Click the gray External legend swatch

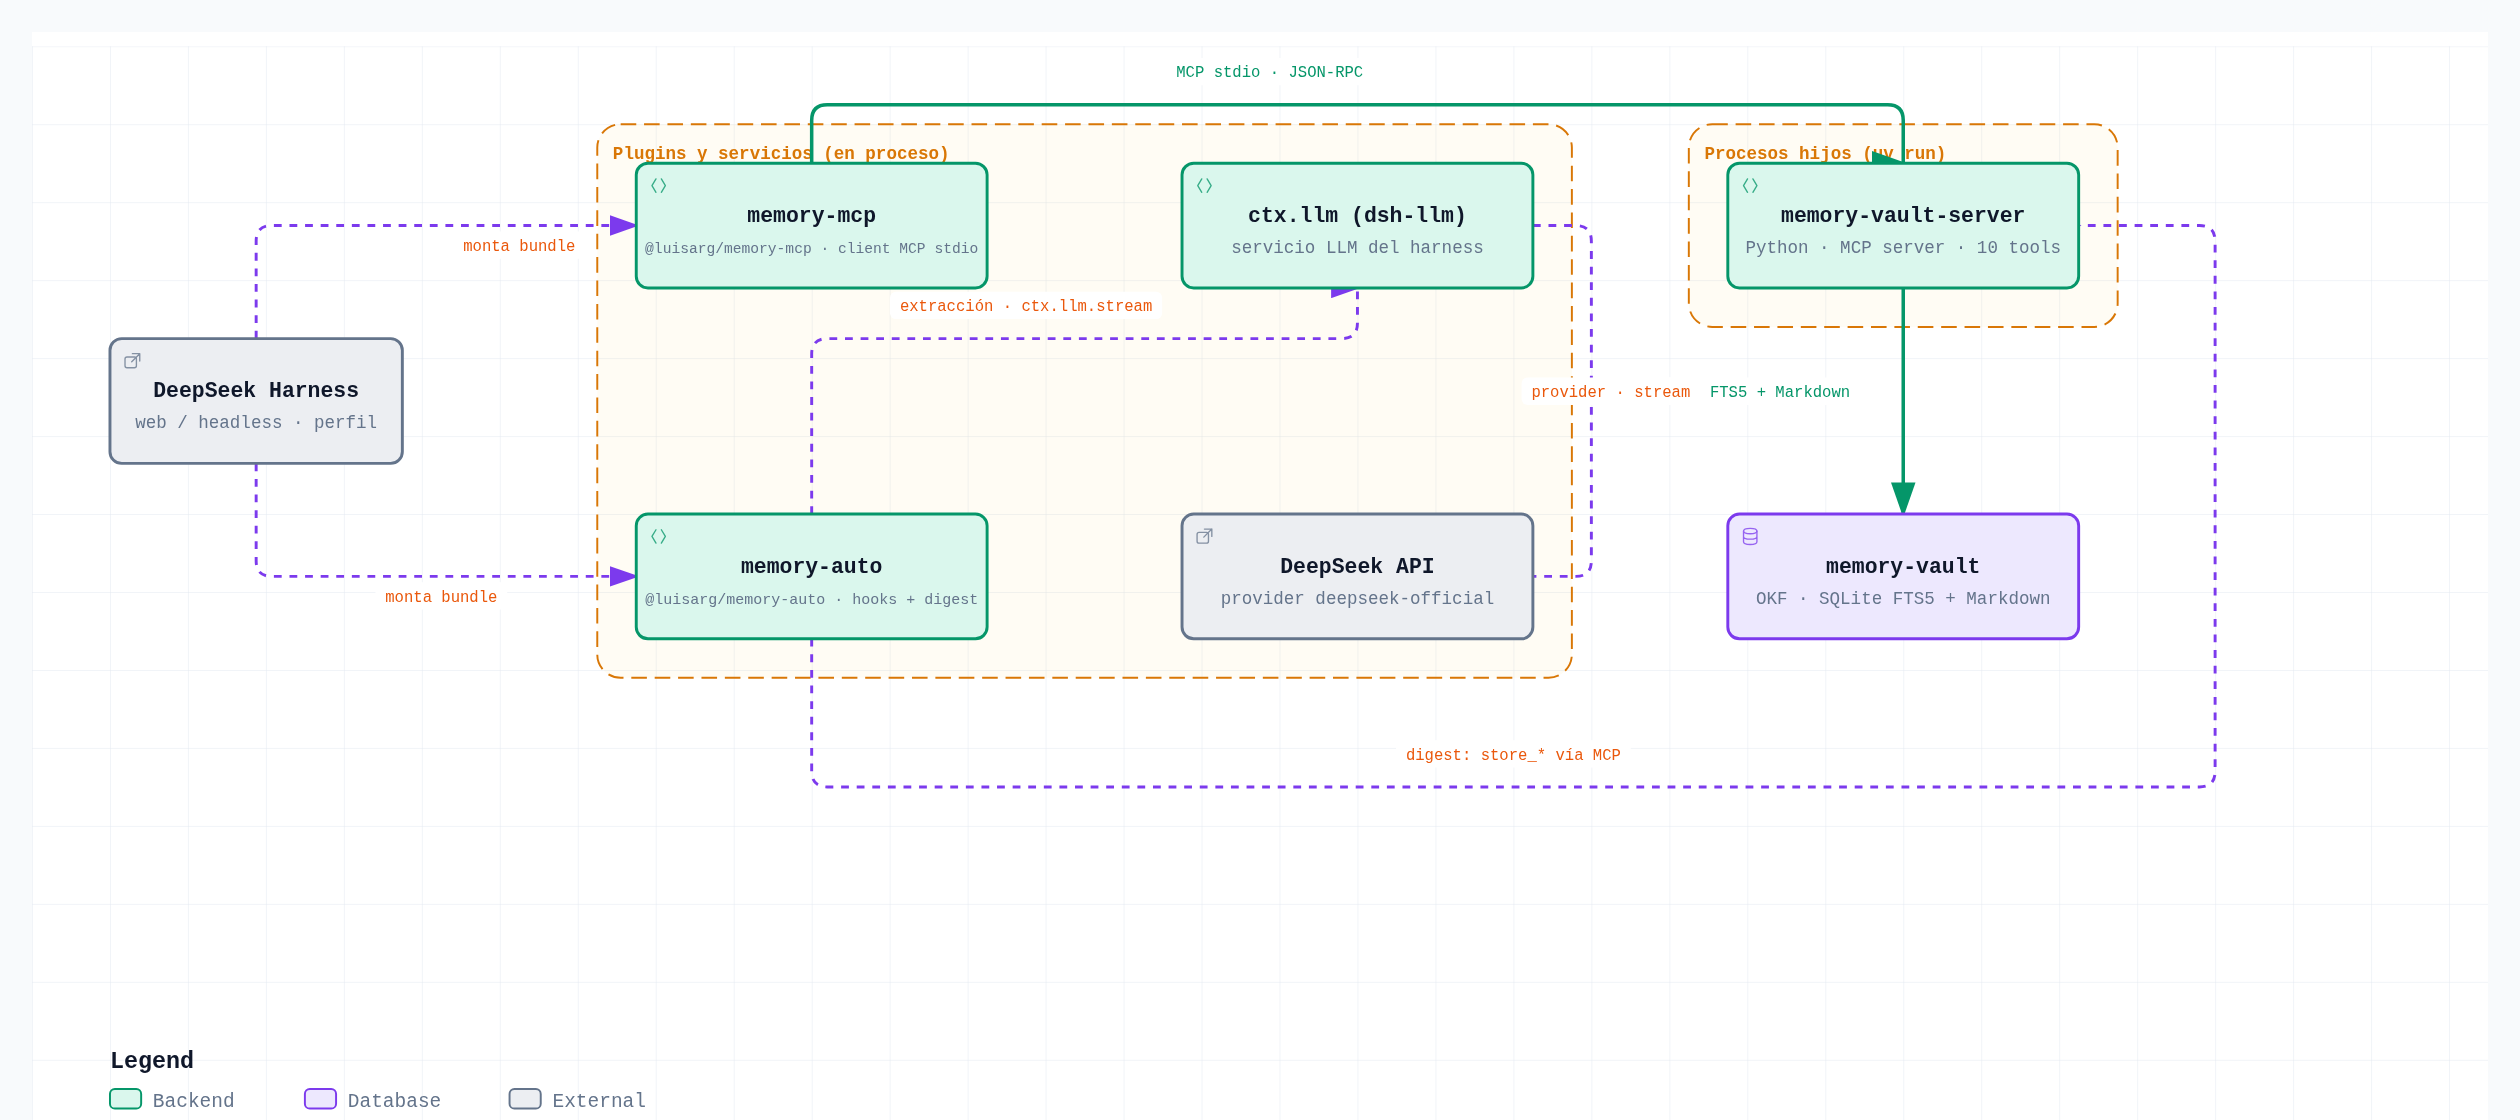(525, 1099)
